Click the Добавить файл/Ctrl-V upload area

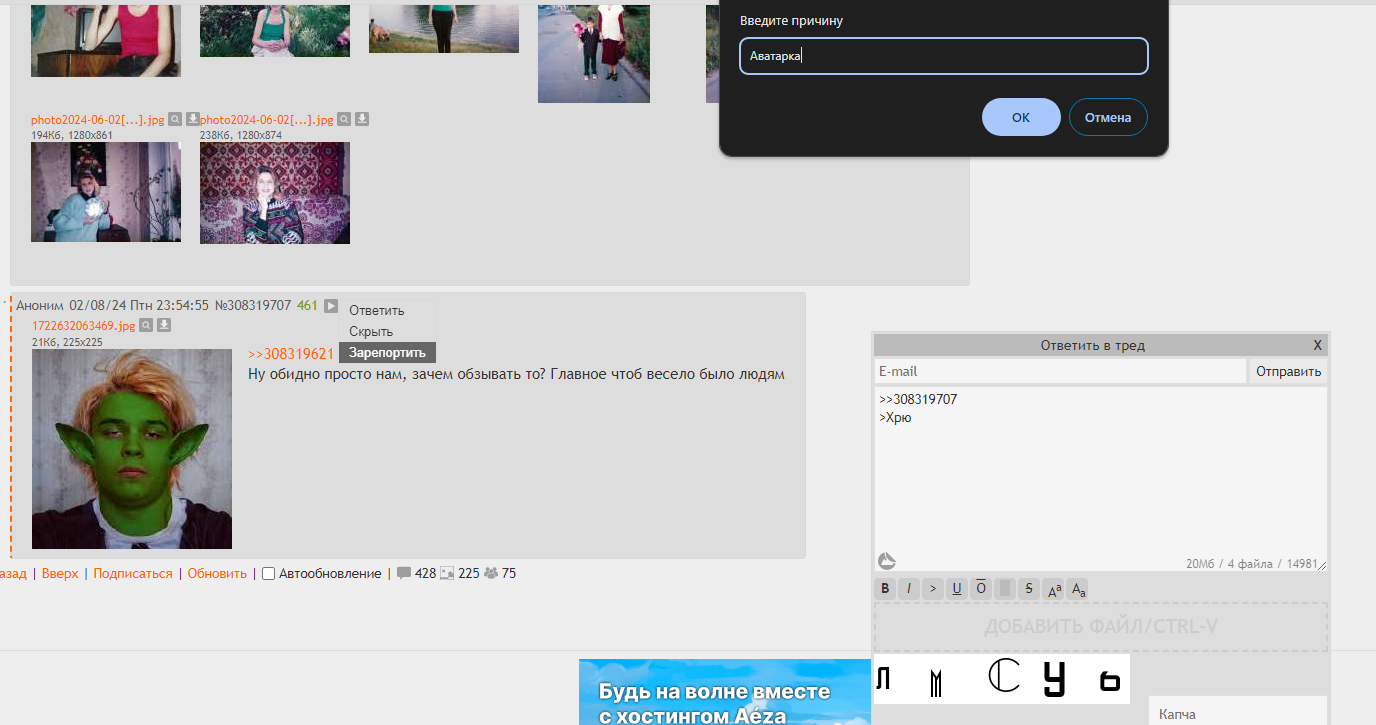1101,627
